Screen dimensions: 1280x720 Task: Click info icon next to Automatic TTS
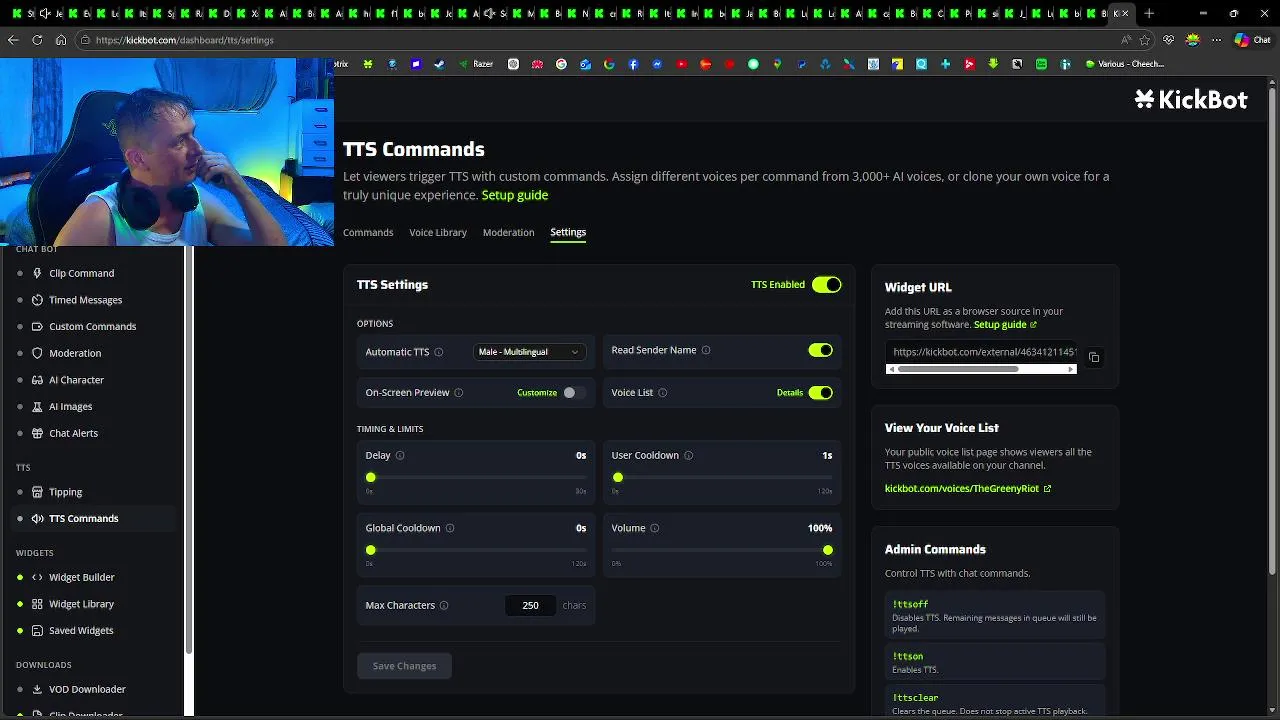click(438, 352)
